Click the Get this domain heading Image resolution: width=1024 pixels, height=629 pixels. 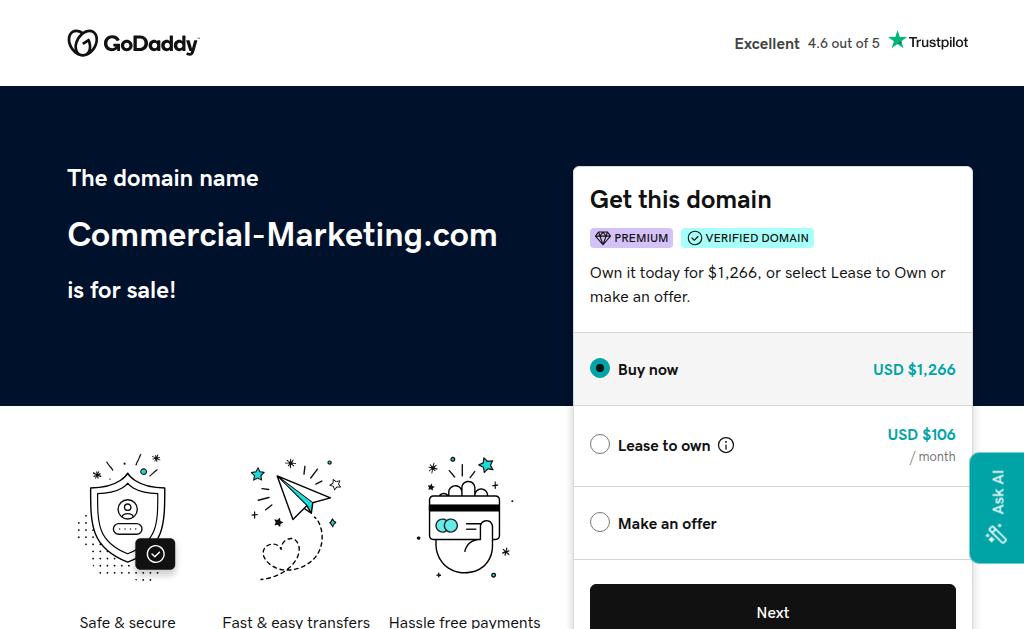[680, 199]
